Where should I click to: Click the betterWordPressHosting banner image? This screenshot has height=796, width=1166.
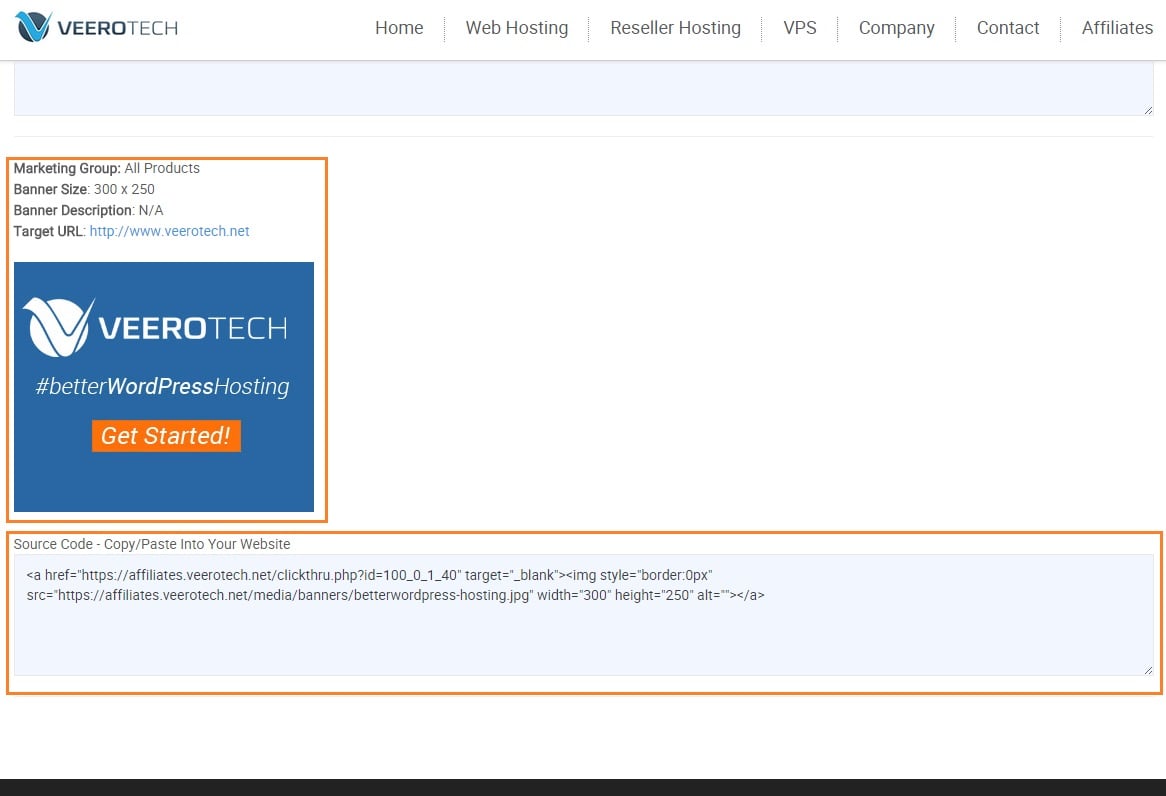point(164,387)
